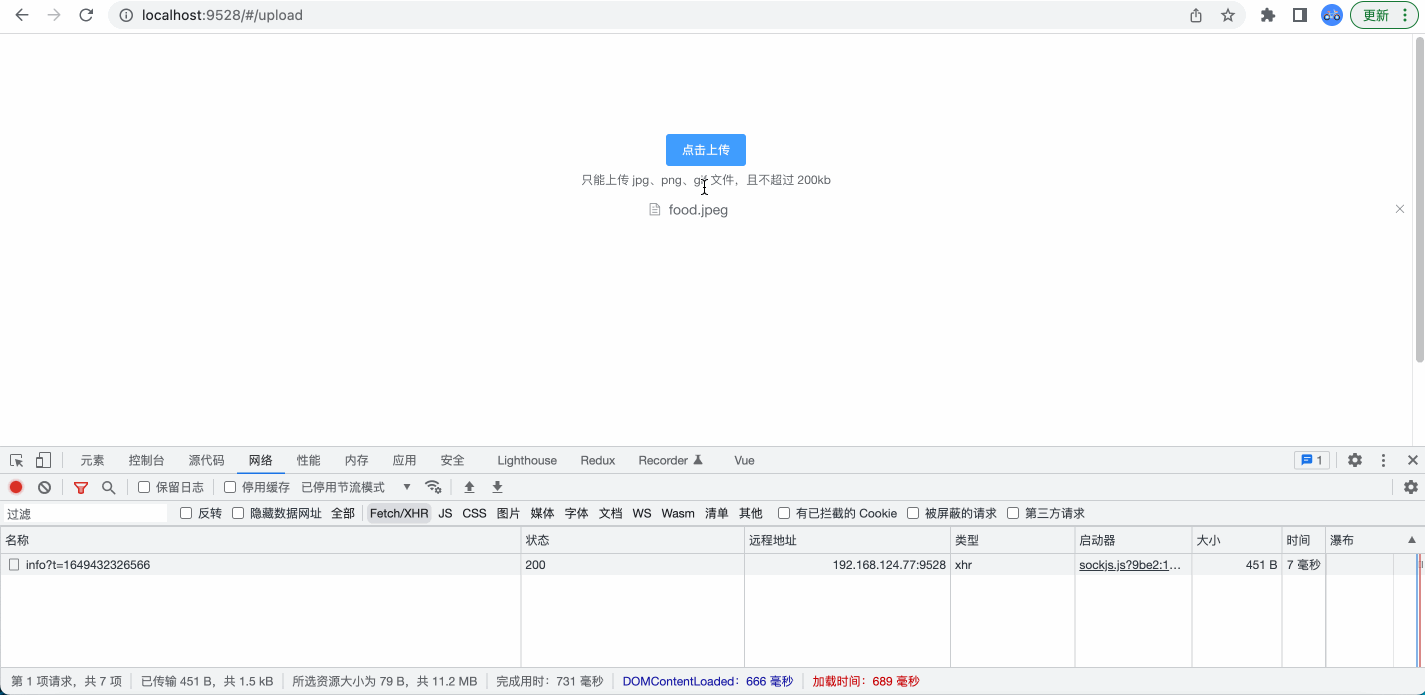
Task: Open the Vue devtools tab
Action: 744,460
